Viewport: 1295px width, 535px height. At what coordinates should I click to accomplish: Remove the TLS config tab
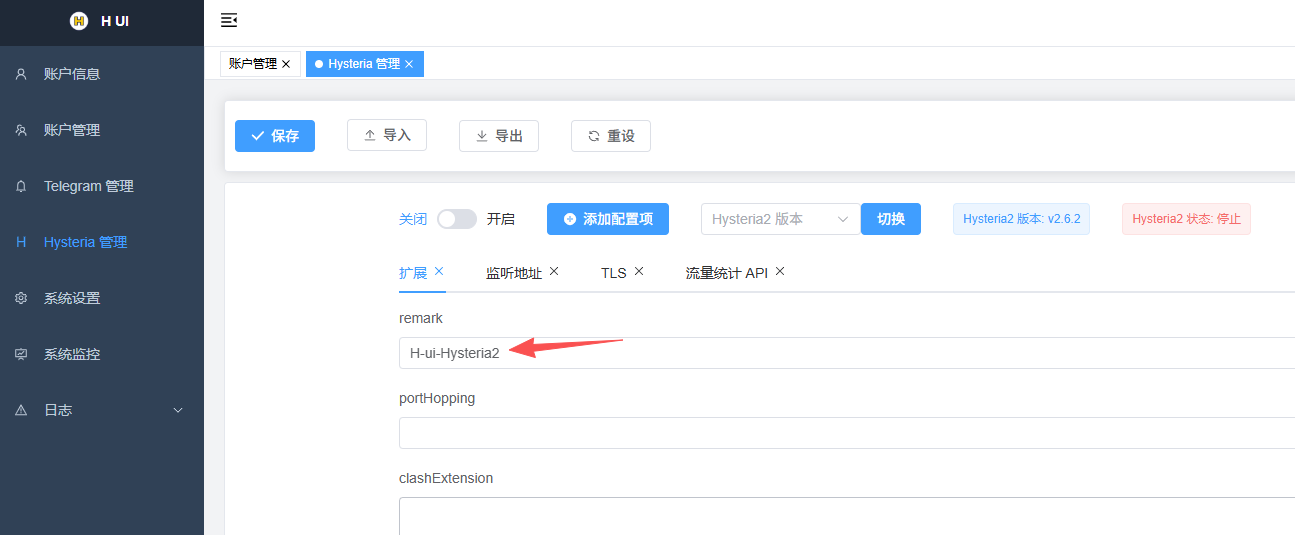coord(639,271)
